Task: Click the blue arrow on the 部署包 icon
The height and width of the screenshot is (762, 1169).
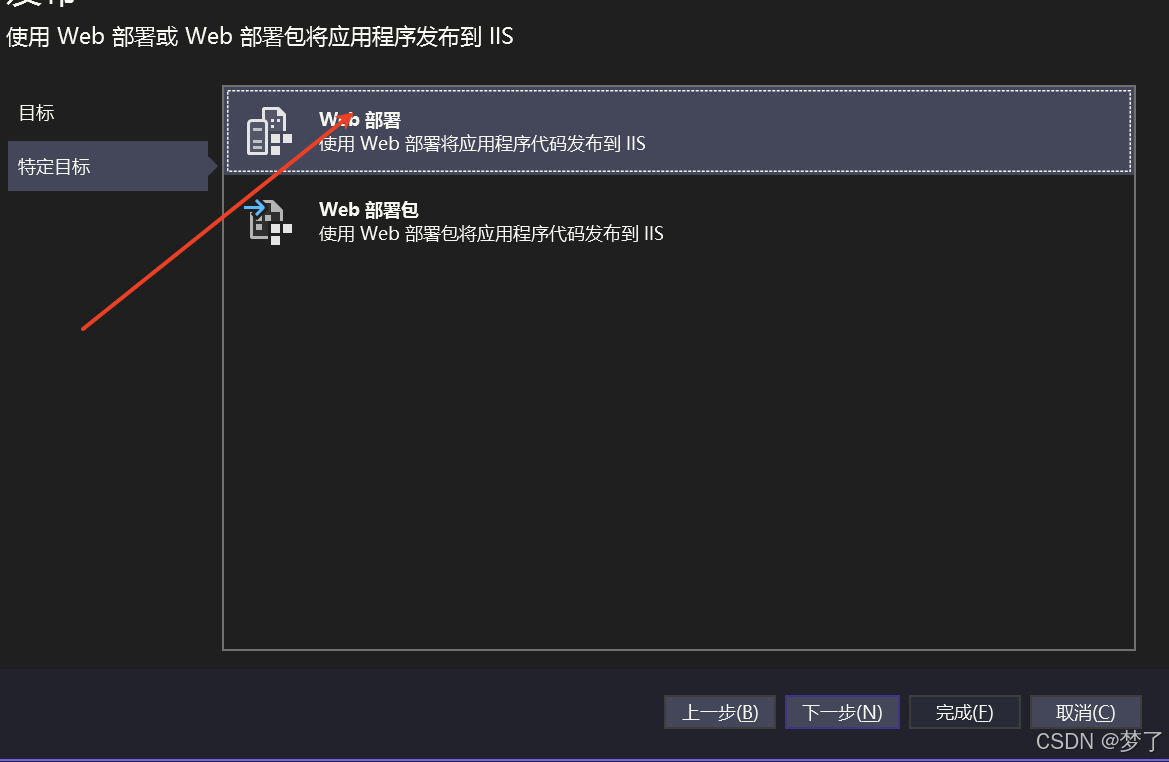Action: (x=254, y=207)
